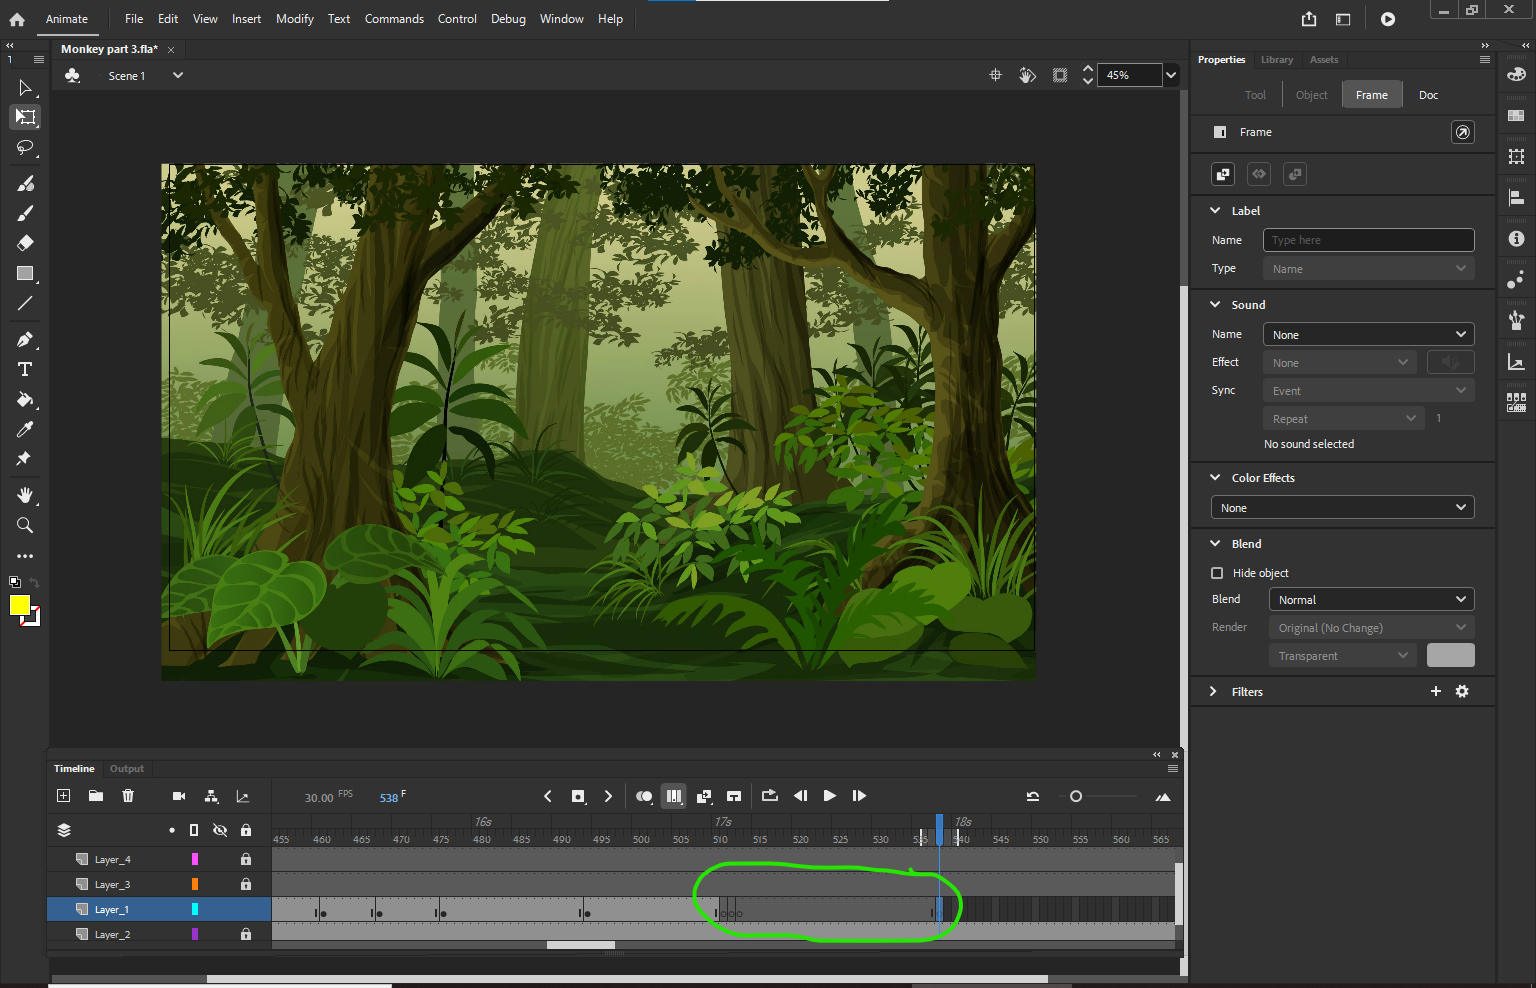The image size is (1536, 988).
Task: Choose the Paint Bucket tool
Action: pyautogui.click(x=25, y=400)
